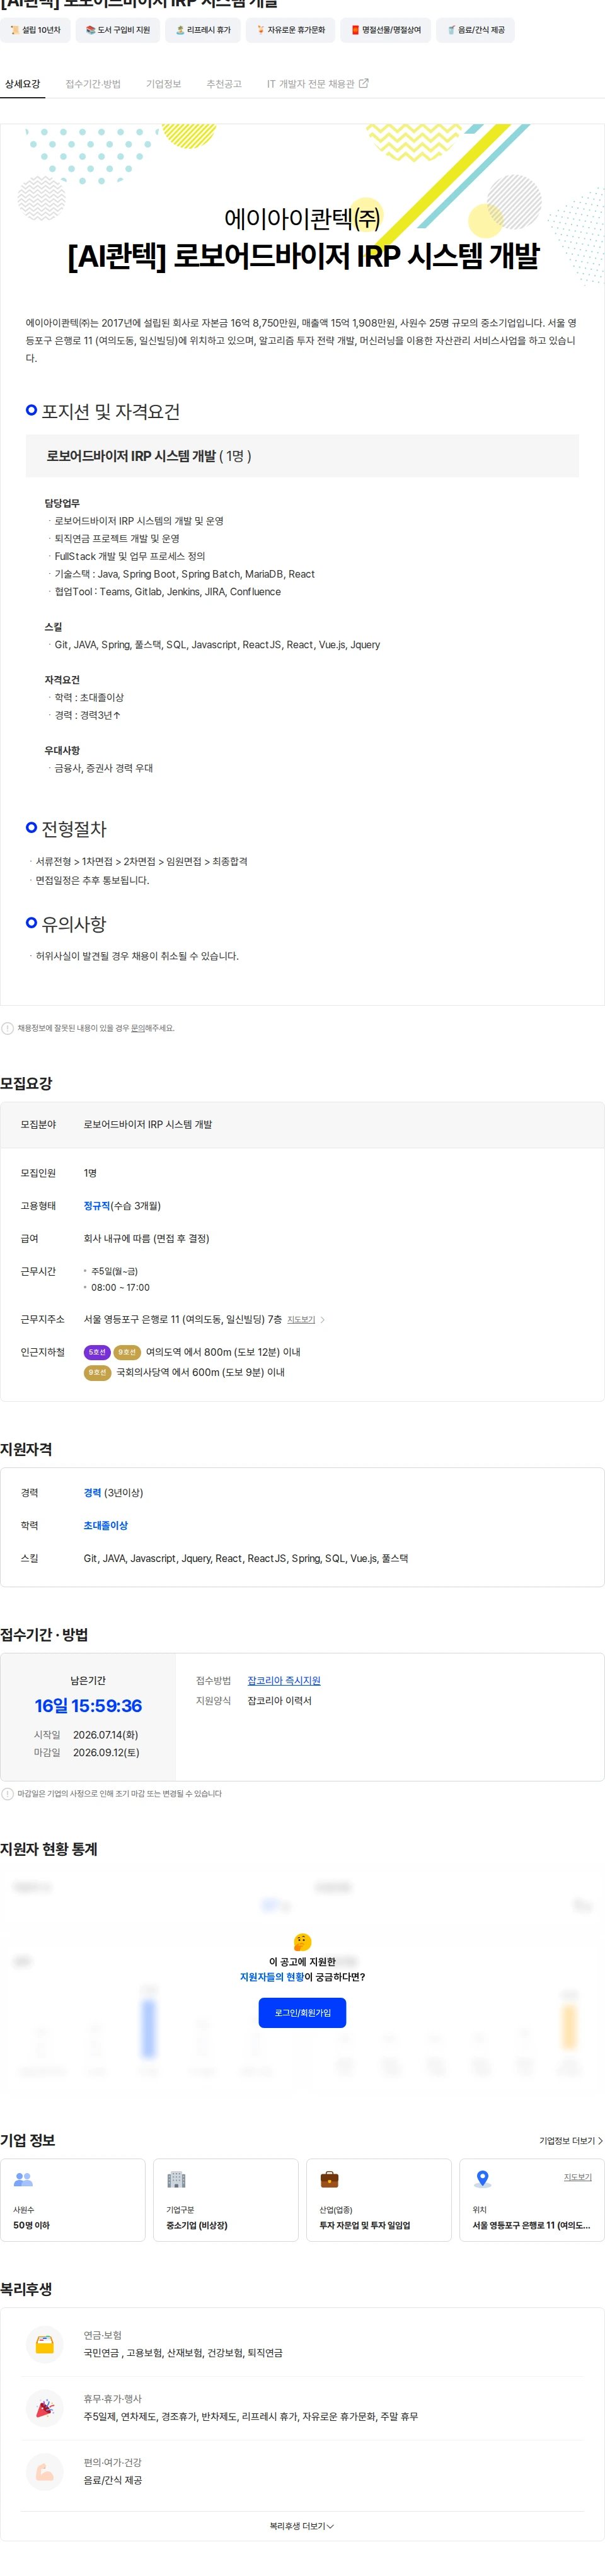This screenshot has width=605, height=2576.
Task: Open 지도보기 link in 위치 card
Action: (x=578, y=2177)
